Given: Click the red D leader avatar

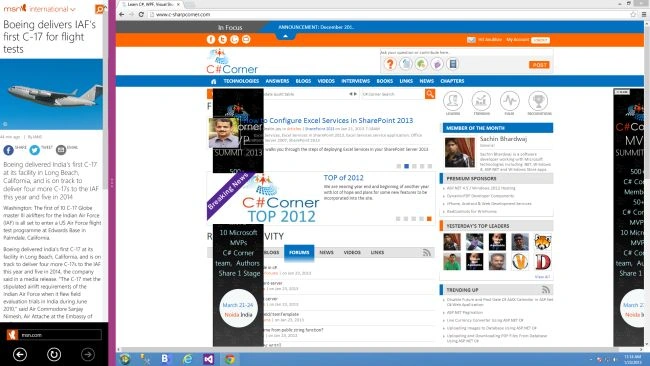Looking at the screenshot, I should [x=543, y=262].
